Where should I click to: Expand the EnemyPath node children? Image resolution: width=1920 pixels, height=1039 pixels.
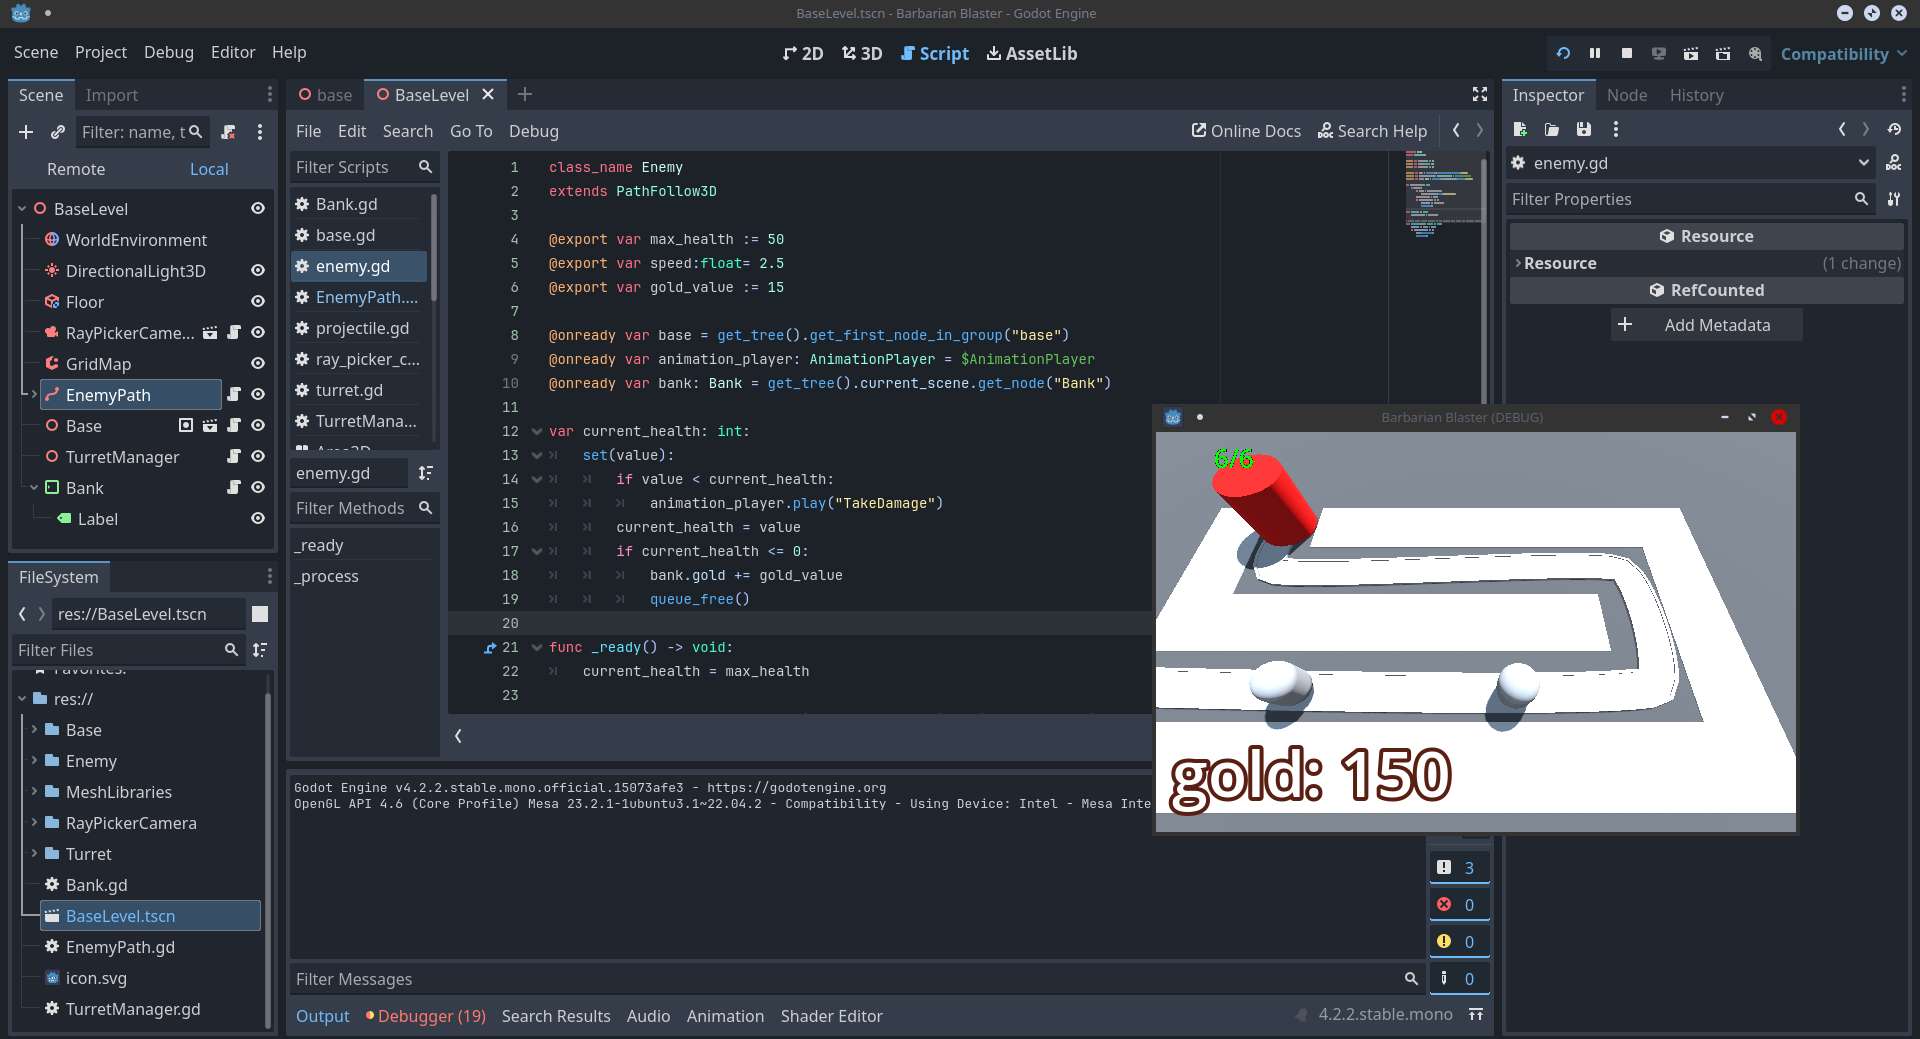pyautogui.click(x=34, y=395)
